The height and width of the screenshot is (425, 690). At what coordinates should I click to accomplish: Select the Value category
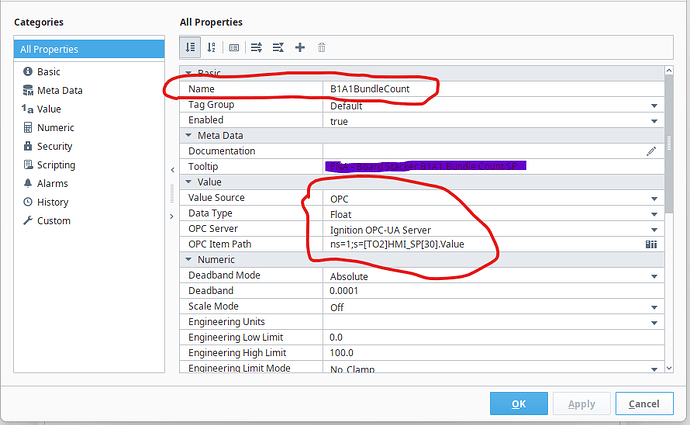42,109
